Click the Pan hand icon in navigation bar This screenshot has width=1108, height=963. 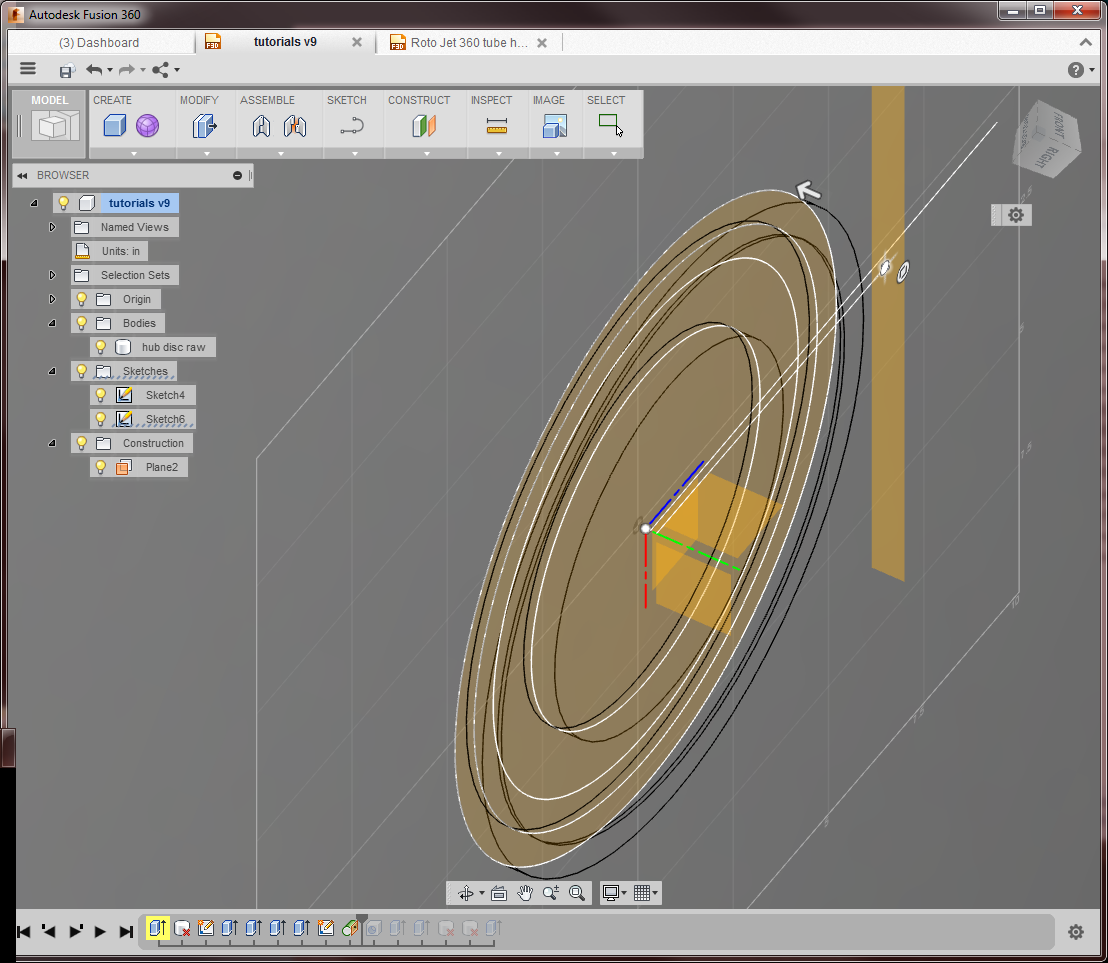(524, 893)
